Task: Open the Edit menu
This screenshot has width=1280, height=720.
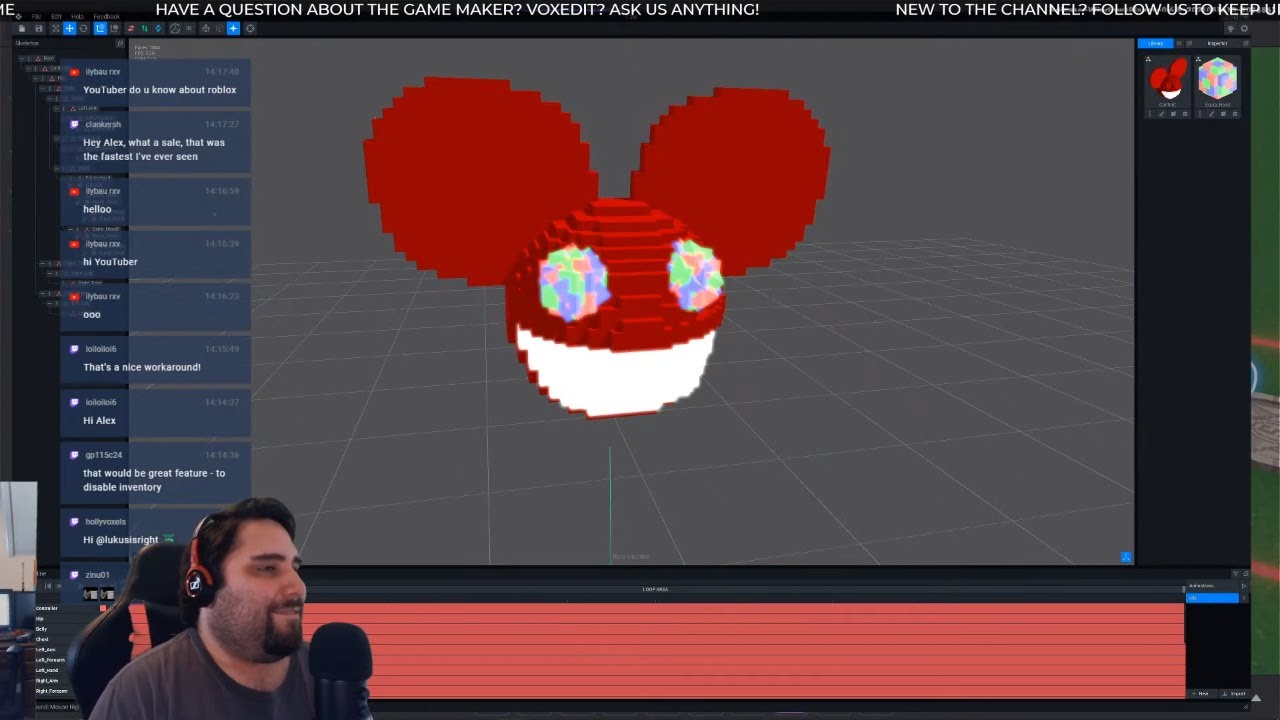Action: point(56,17)
